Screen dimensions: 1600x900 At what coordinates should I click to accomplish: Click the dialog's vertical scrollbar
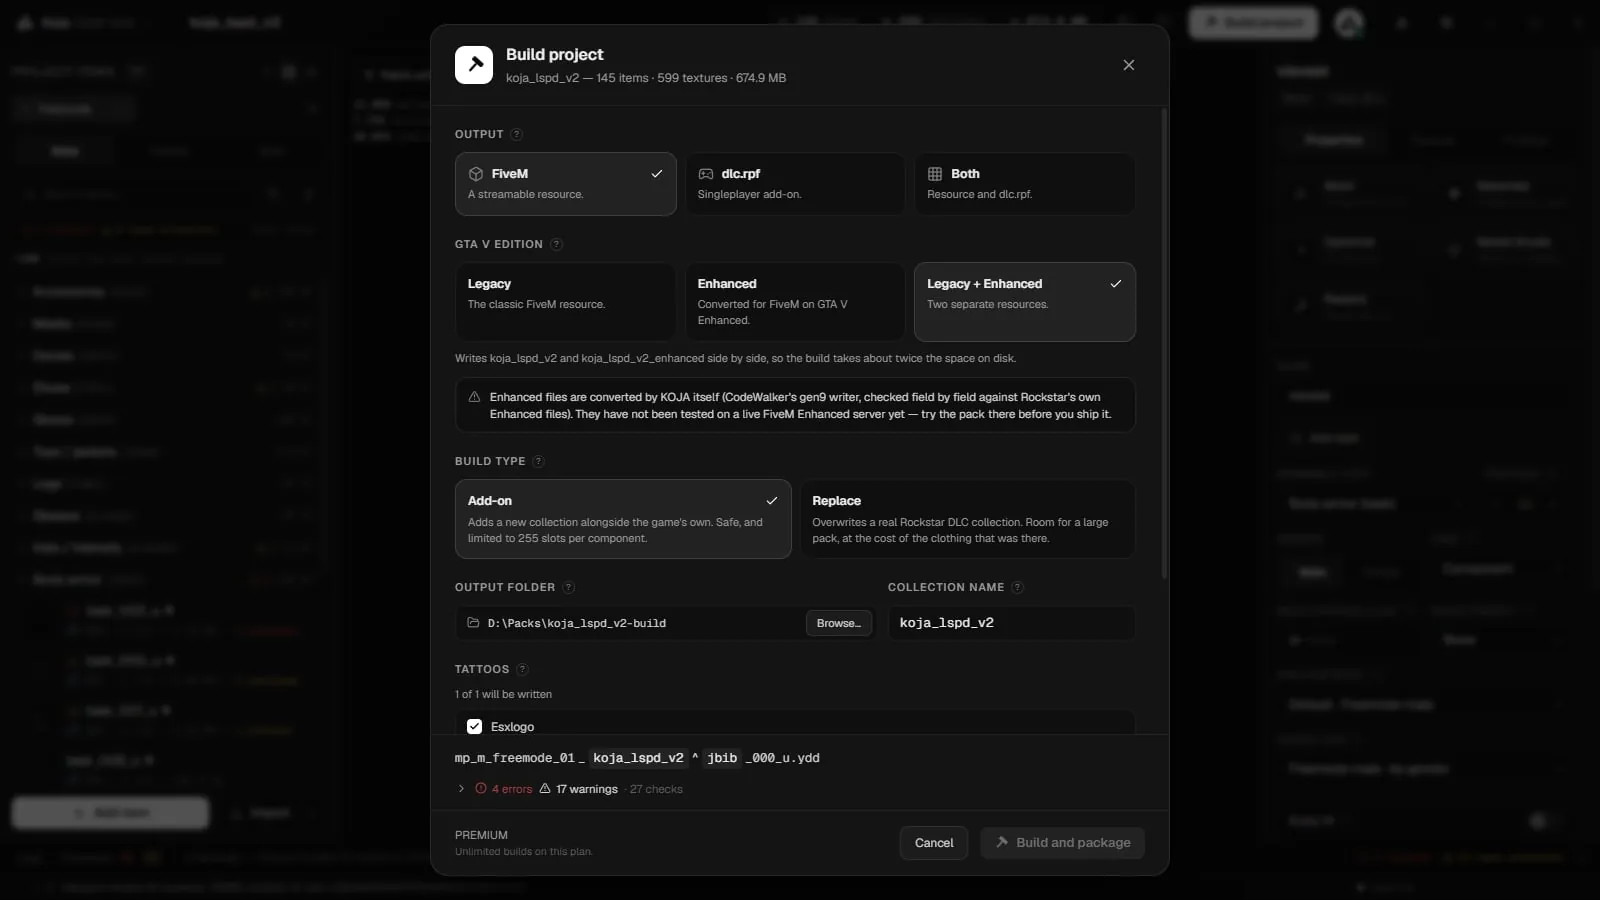click(x=1164, y=345)
